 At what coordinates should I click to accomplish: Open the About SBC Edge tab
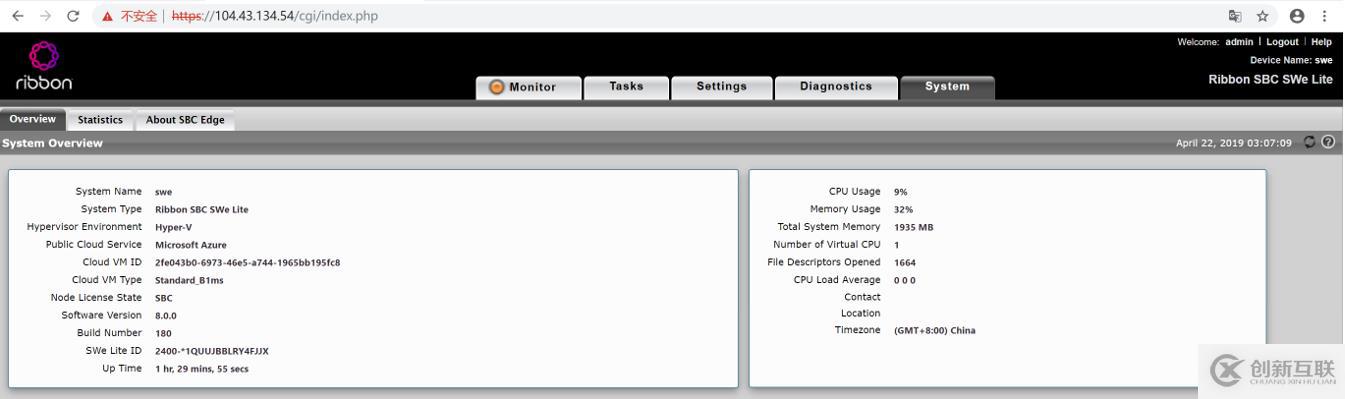click(x=185, y=120)
